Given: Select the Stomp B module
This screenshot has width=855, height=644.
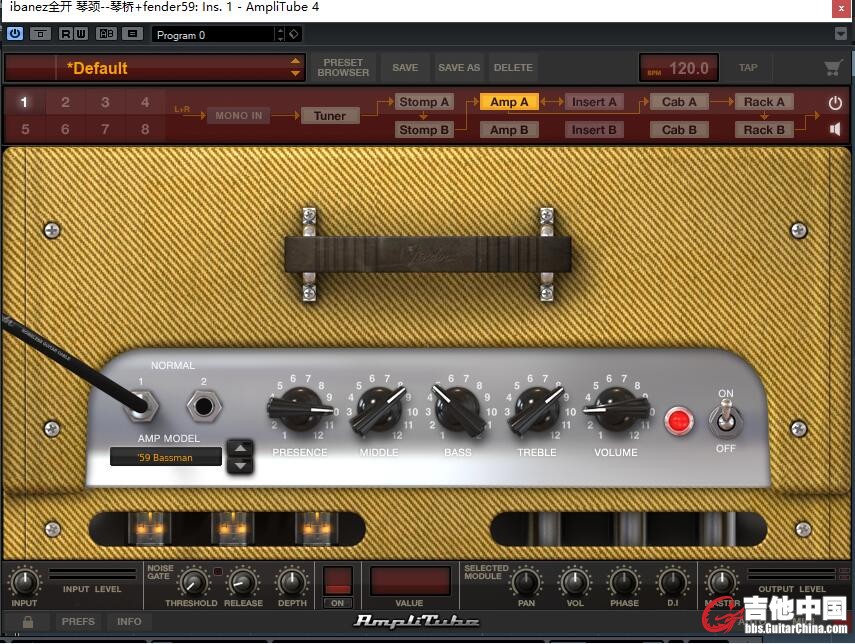Looking at the screenshot, I should (424, 130).
